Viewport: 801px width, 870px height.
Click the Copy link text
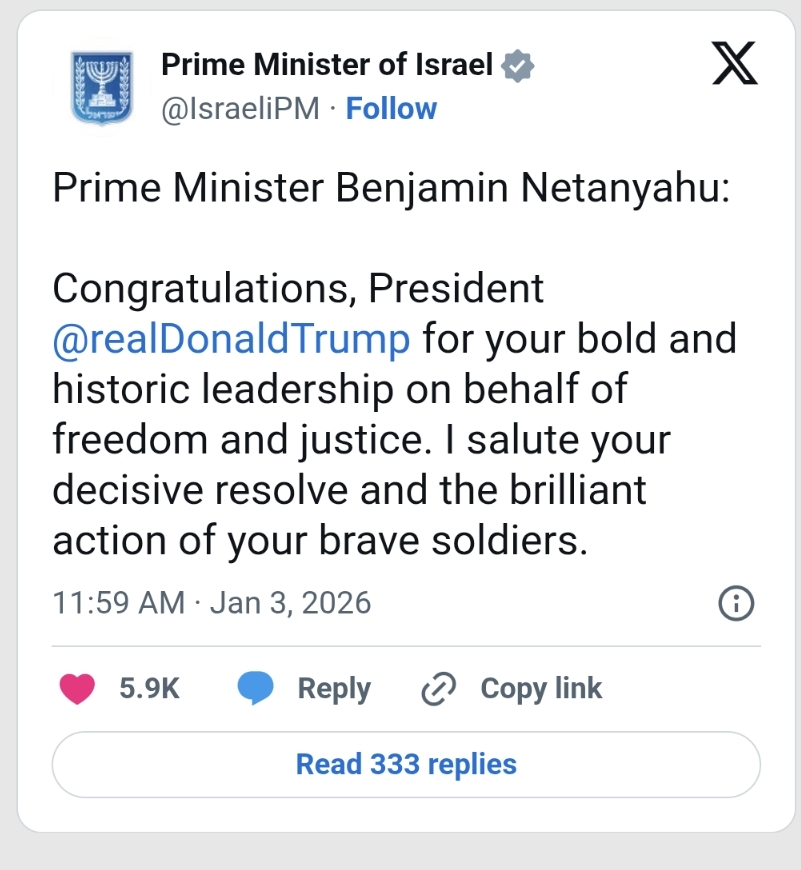tap(541, 688)
